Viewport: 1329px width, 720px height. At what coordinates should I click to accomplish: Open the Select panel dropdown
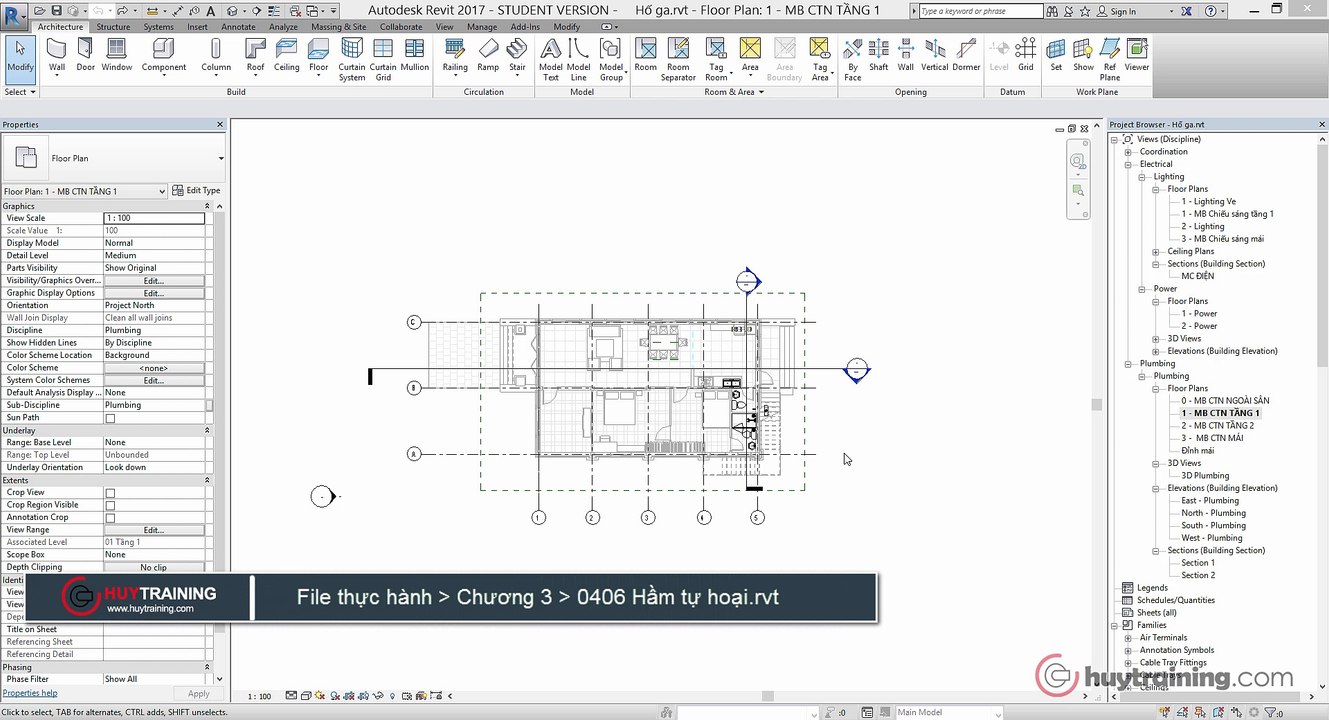point(20,92)
